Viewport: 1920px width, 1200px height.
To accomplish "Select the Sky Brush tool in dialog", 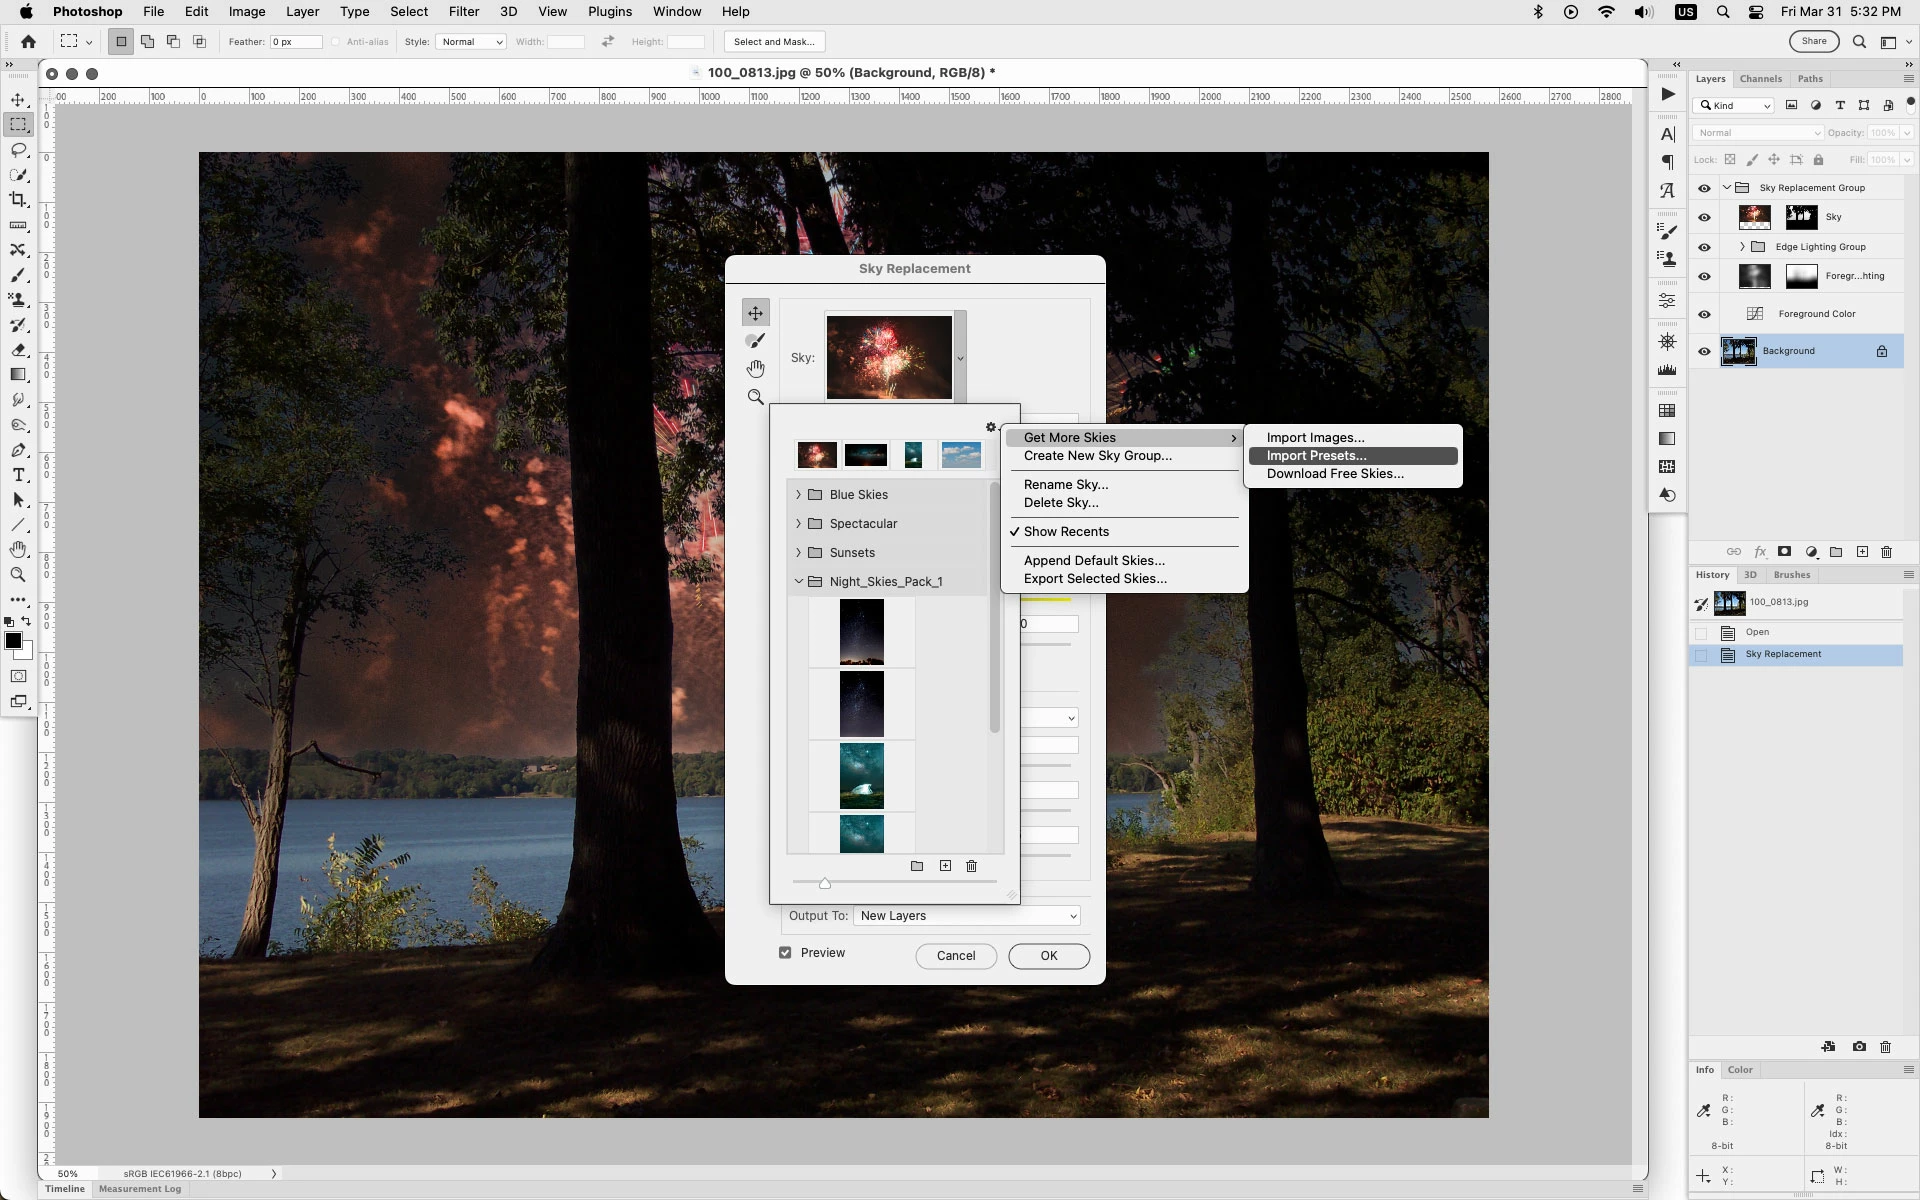I will pyautogui.click(x=755, y=341).
